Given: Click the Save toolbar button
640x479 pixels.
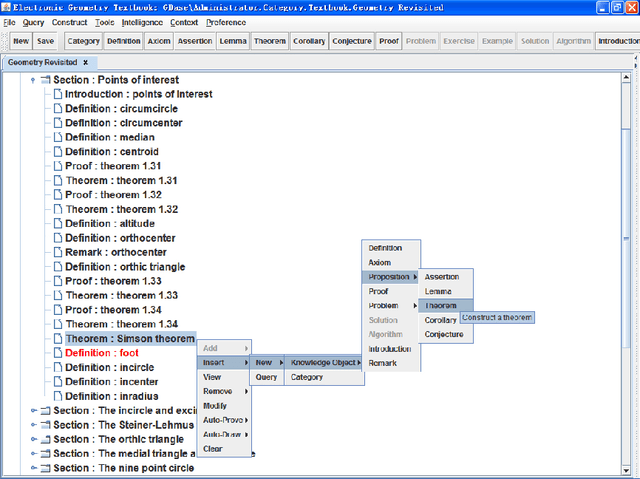Looking at the screenshot, I should pyautogui.click(x=45, y=41).
